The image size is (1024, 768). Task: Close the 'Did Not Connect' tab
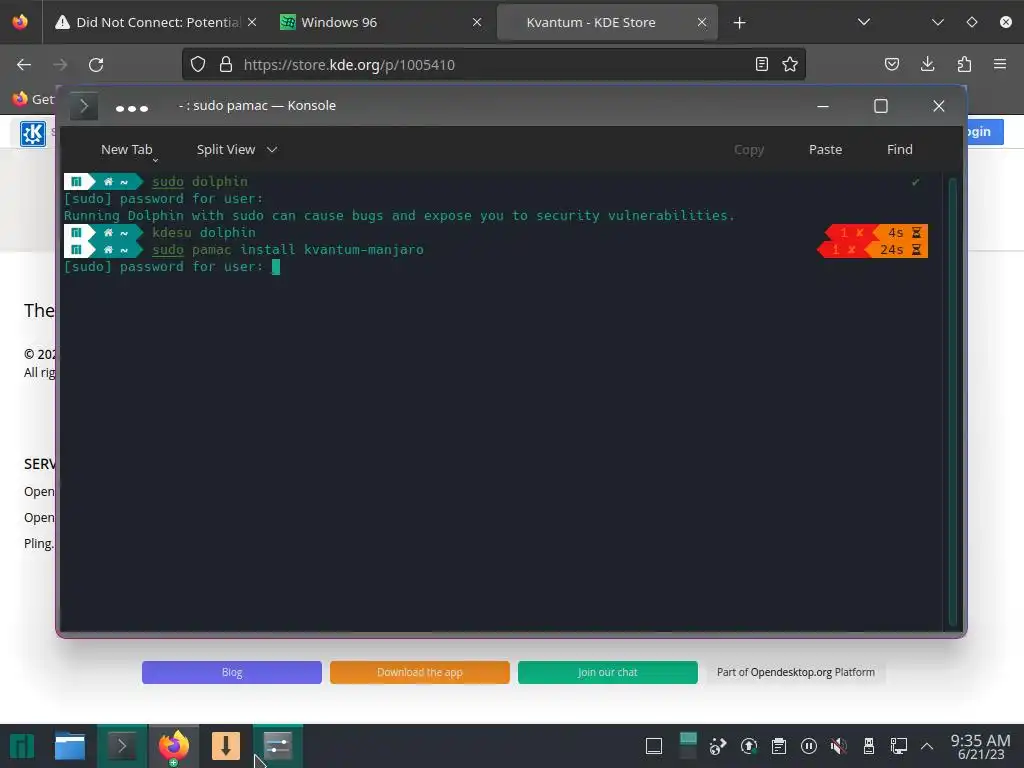click(x=252, y=22)
